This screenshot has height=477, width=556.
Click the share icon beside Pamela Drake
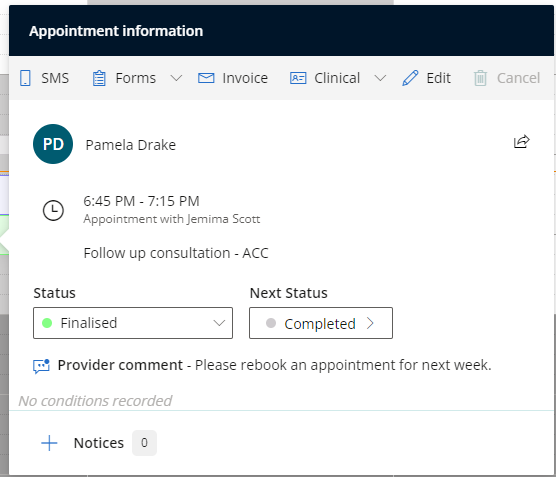pos(522,142)
